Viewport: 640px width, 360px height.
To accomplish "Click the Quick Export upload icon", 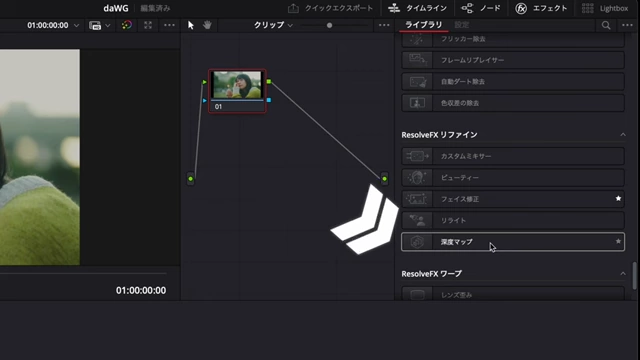I will (x=293, y=8).
